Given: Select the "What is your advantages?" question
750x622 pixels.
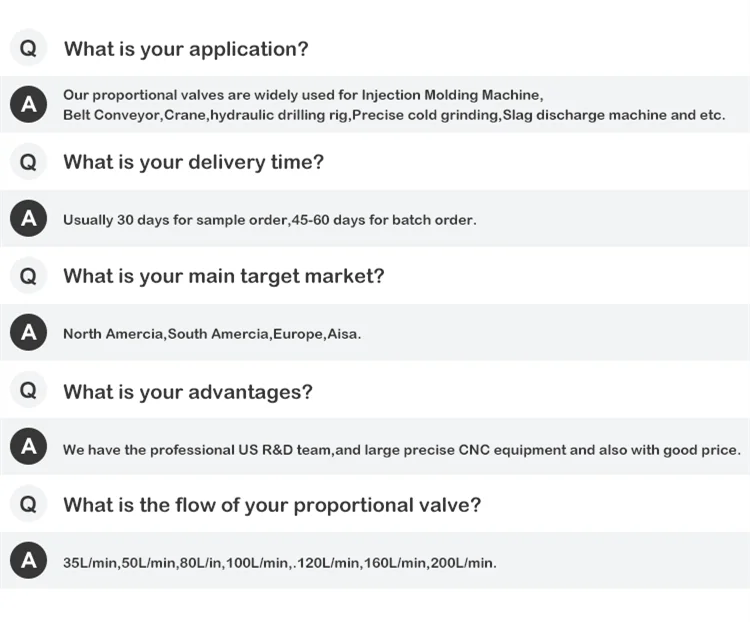Looking at the screenshot, I should pos(188,392).
